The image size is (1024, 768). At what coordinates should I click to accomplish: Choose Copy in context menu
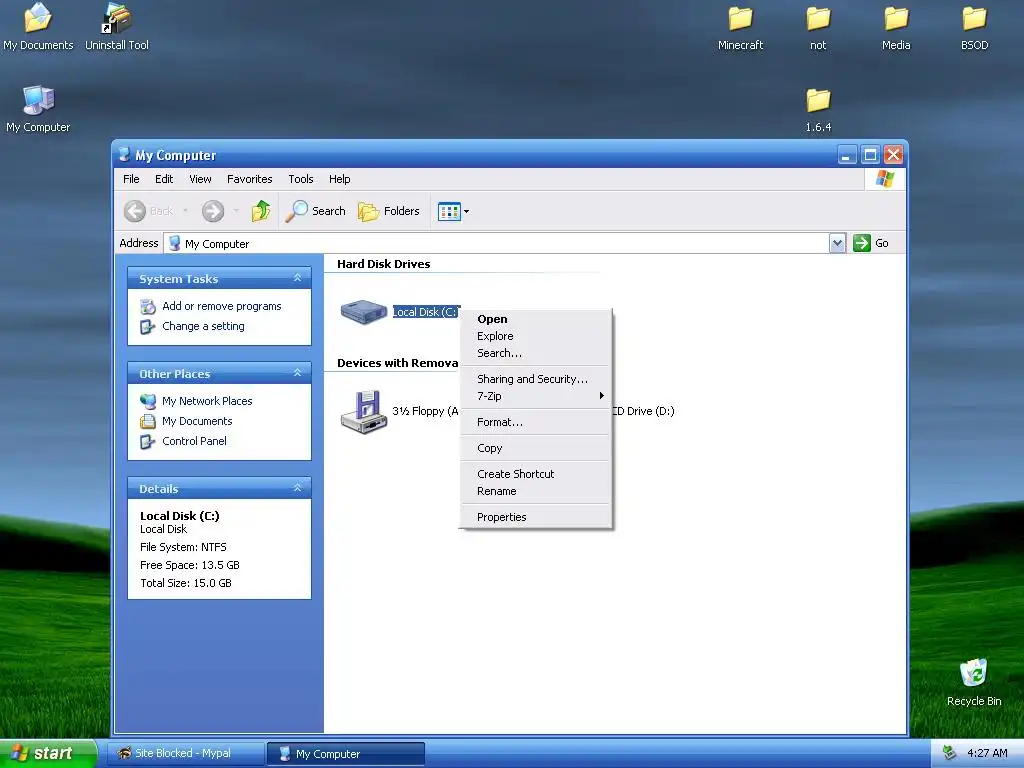coord(535,448)
